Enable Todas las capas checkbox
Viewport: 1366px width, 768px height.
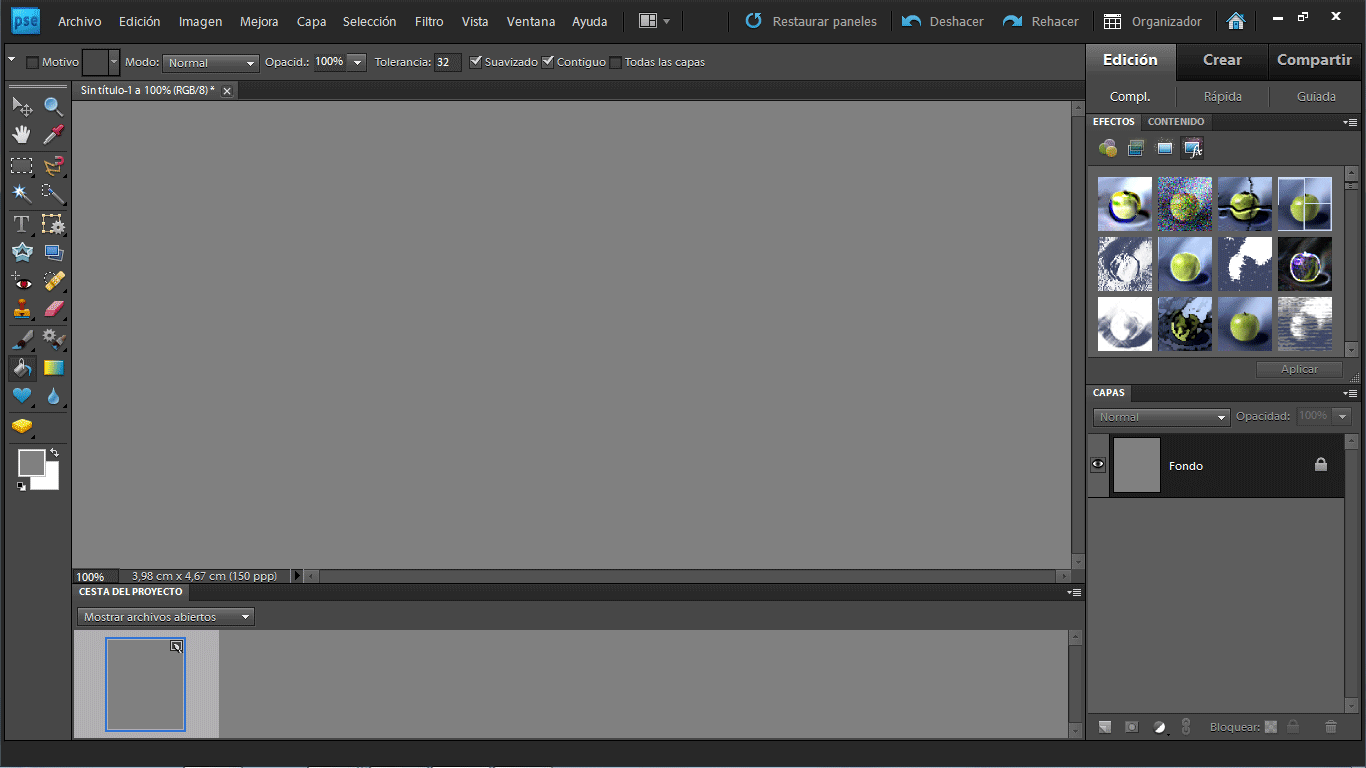(615, 62)
